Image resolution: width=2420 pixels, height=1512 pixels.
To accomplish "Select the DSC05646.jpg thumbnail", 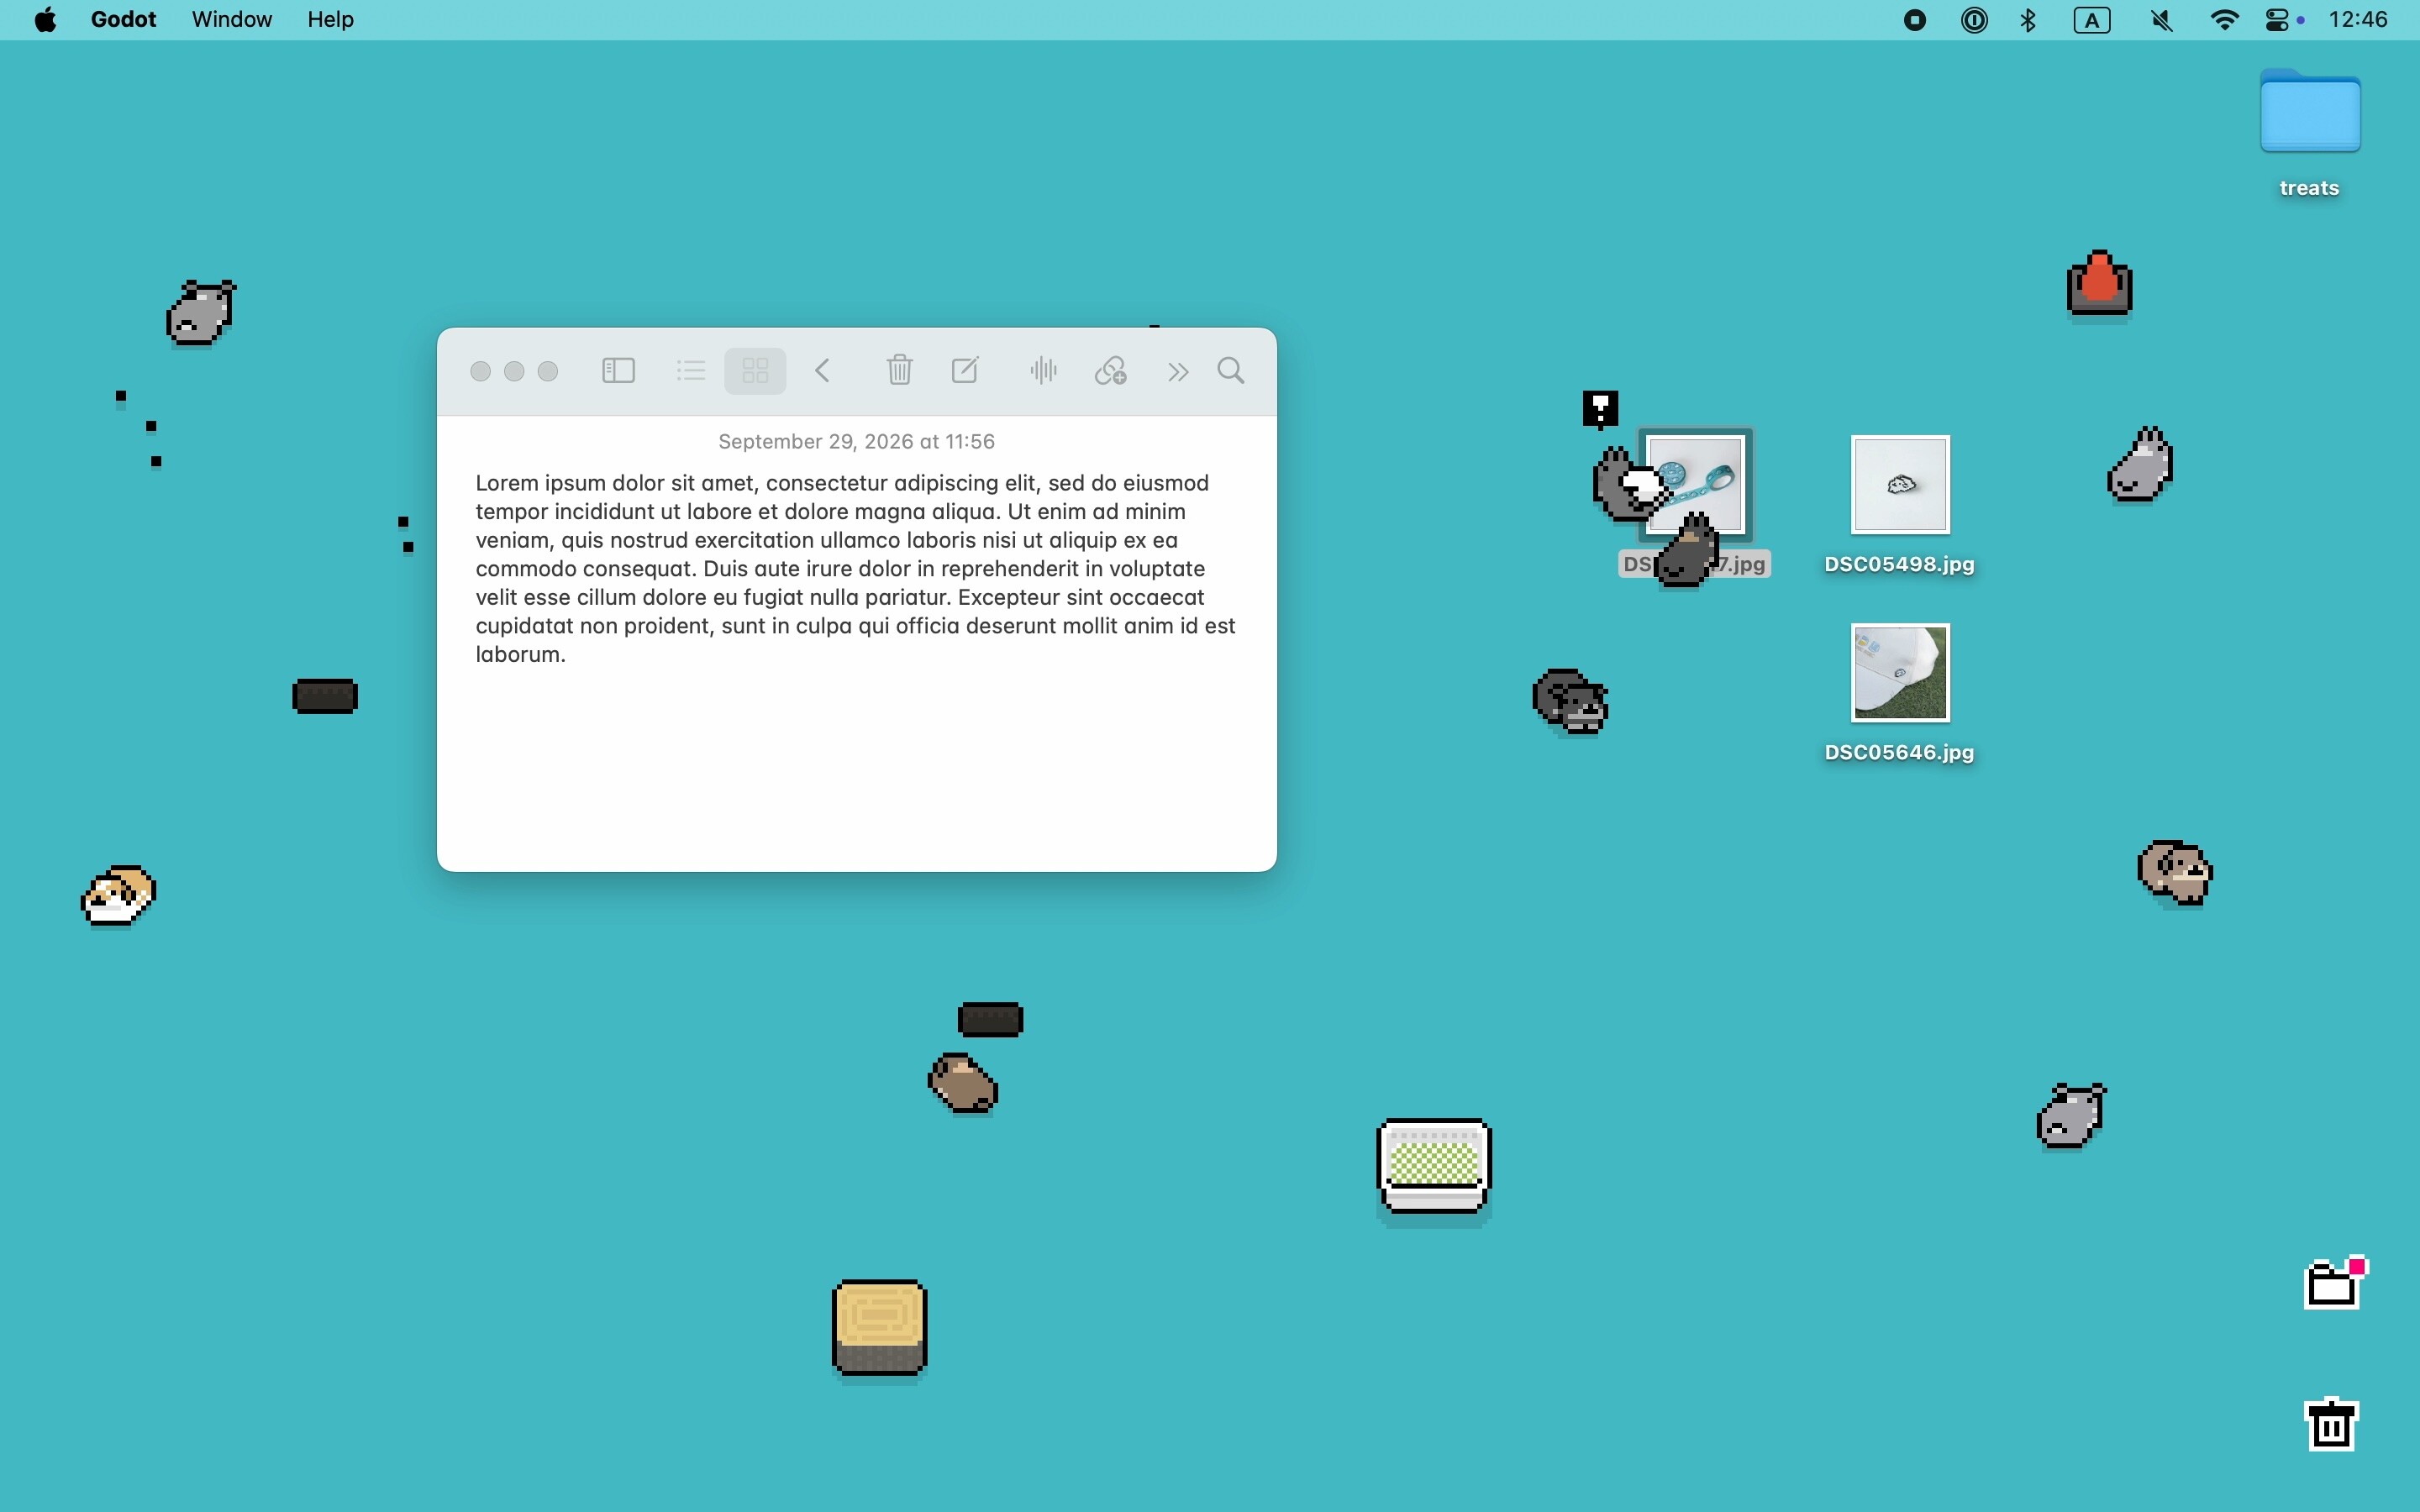I will point(1900,673).
